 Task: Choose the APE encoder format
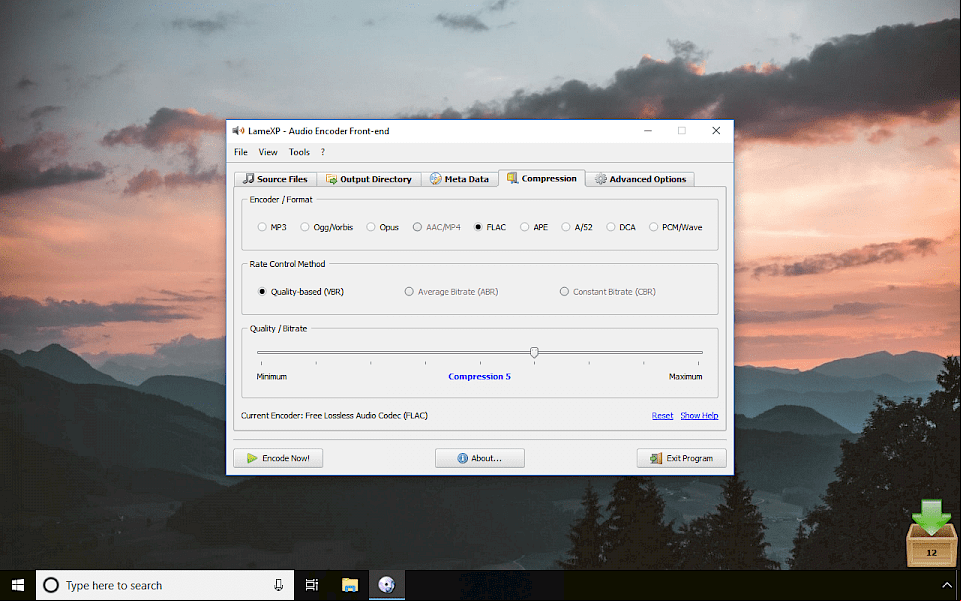534,227
